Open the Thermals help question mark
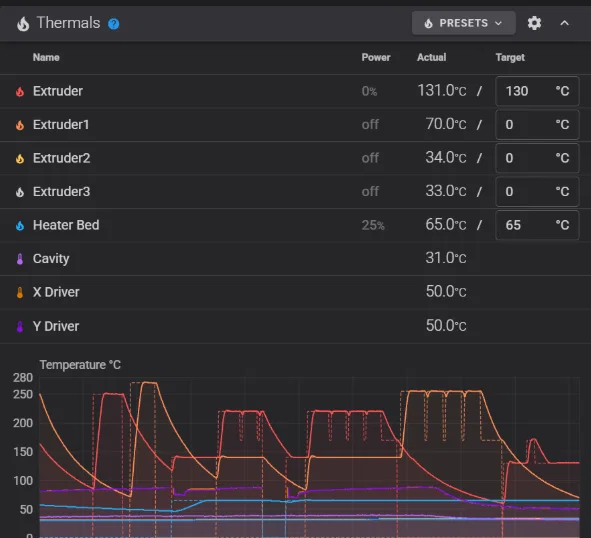This screenshot has height=538, width=591. [x=113, y=24]
